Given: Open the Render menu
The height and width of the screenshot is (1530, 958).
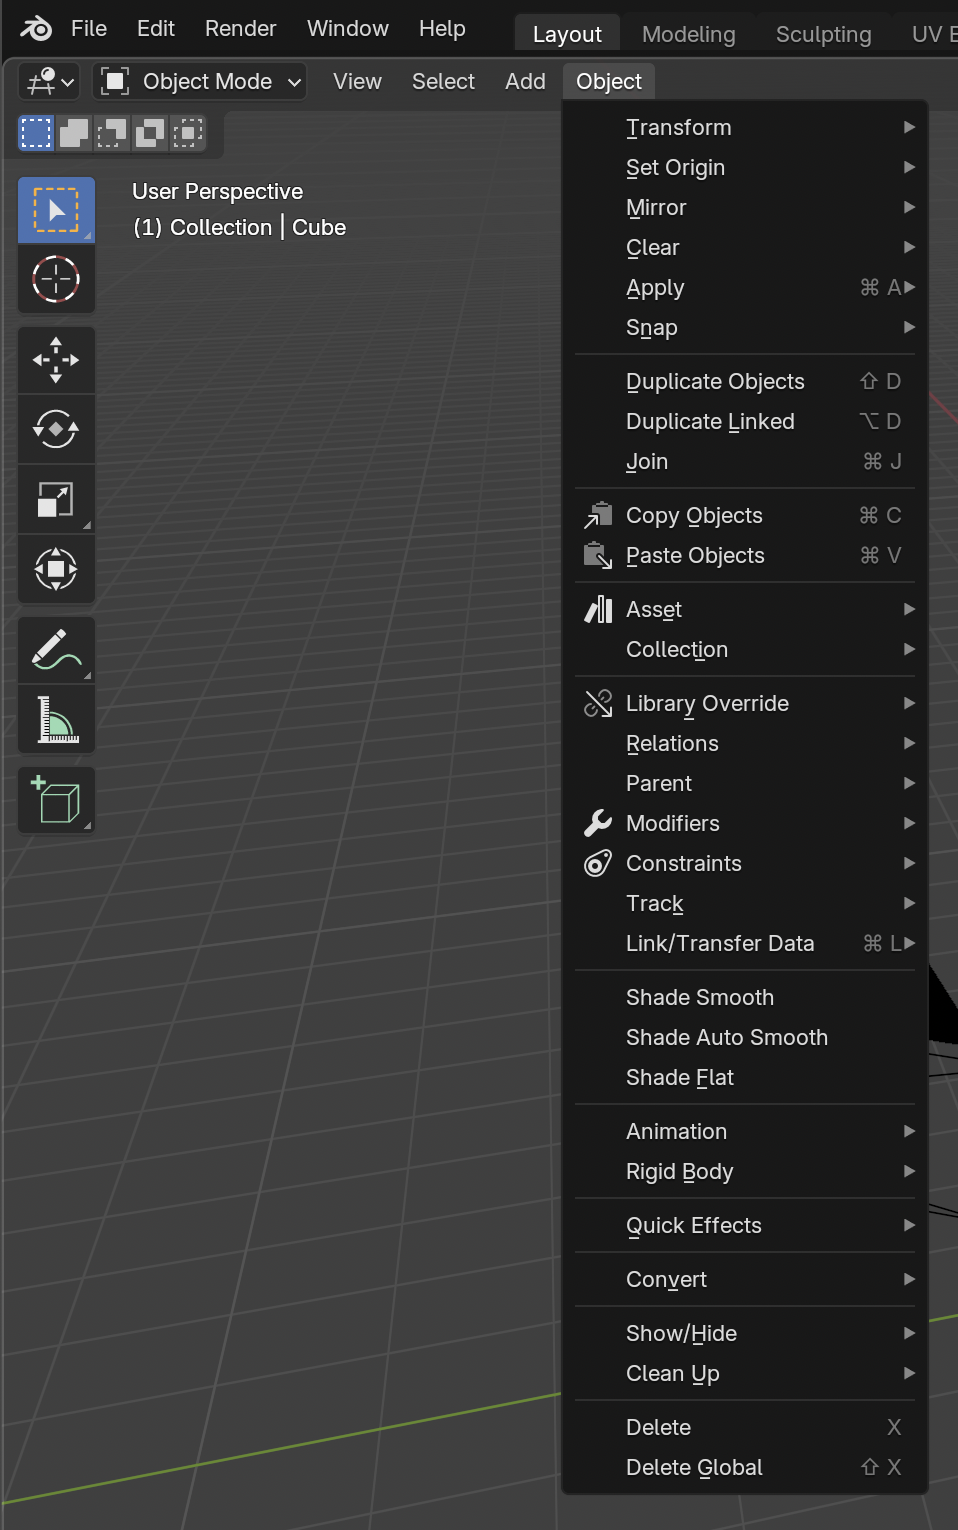Looking at the screenshot, I should tap(240, 28).
